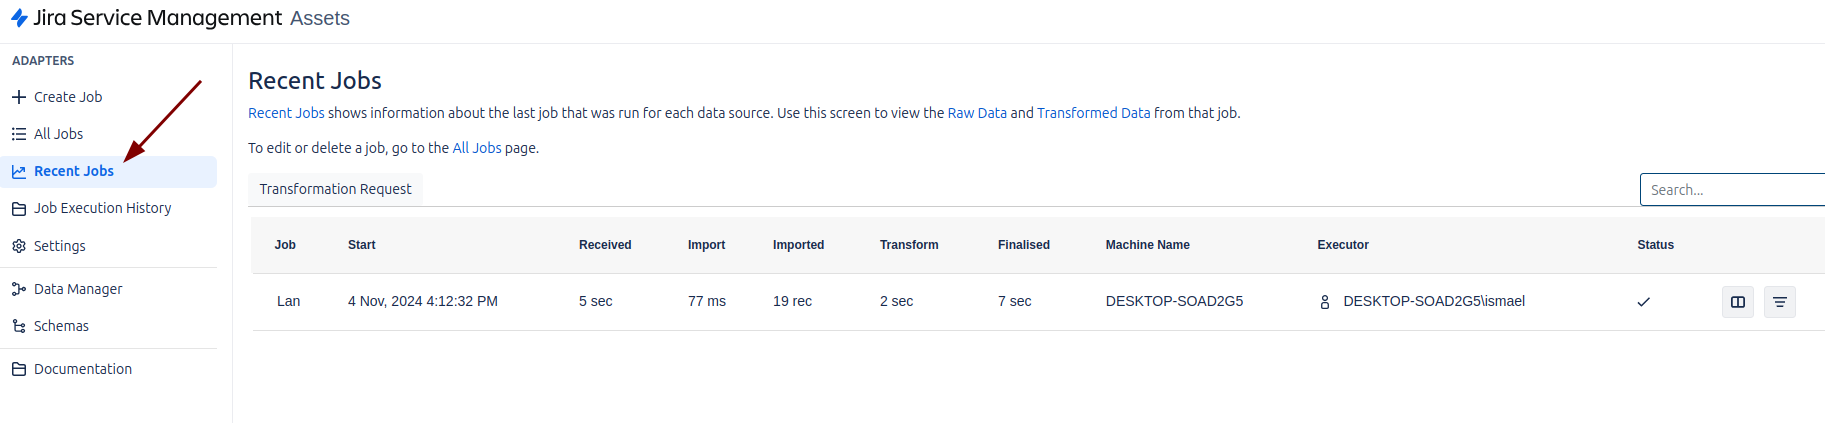Switch to the Transformation Request tab

[x=335, y=189]
